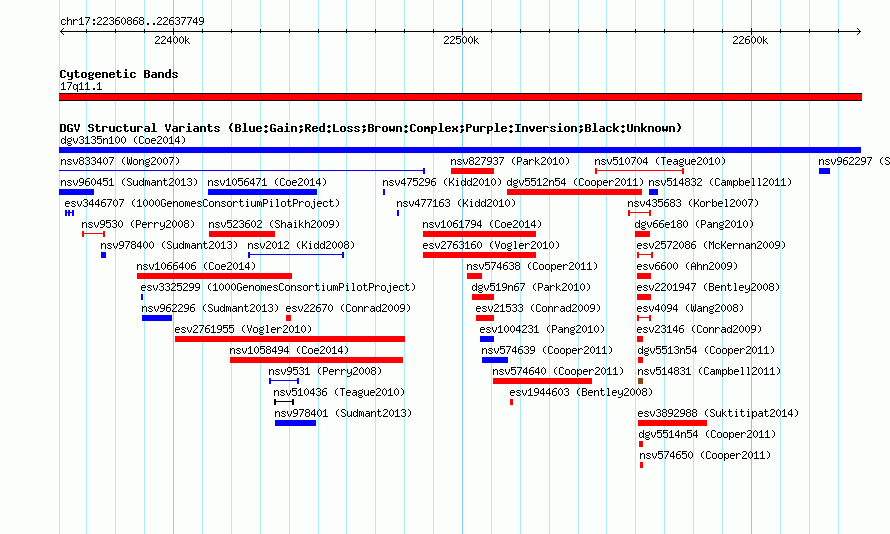Open dgv66e180 (Pang2010) variant label
890x534 pixels.
coord(694,224)
